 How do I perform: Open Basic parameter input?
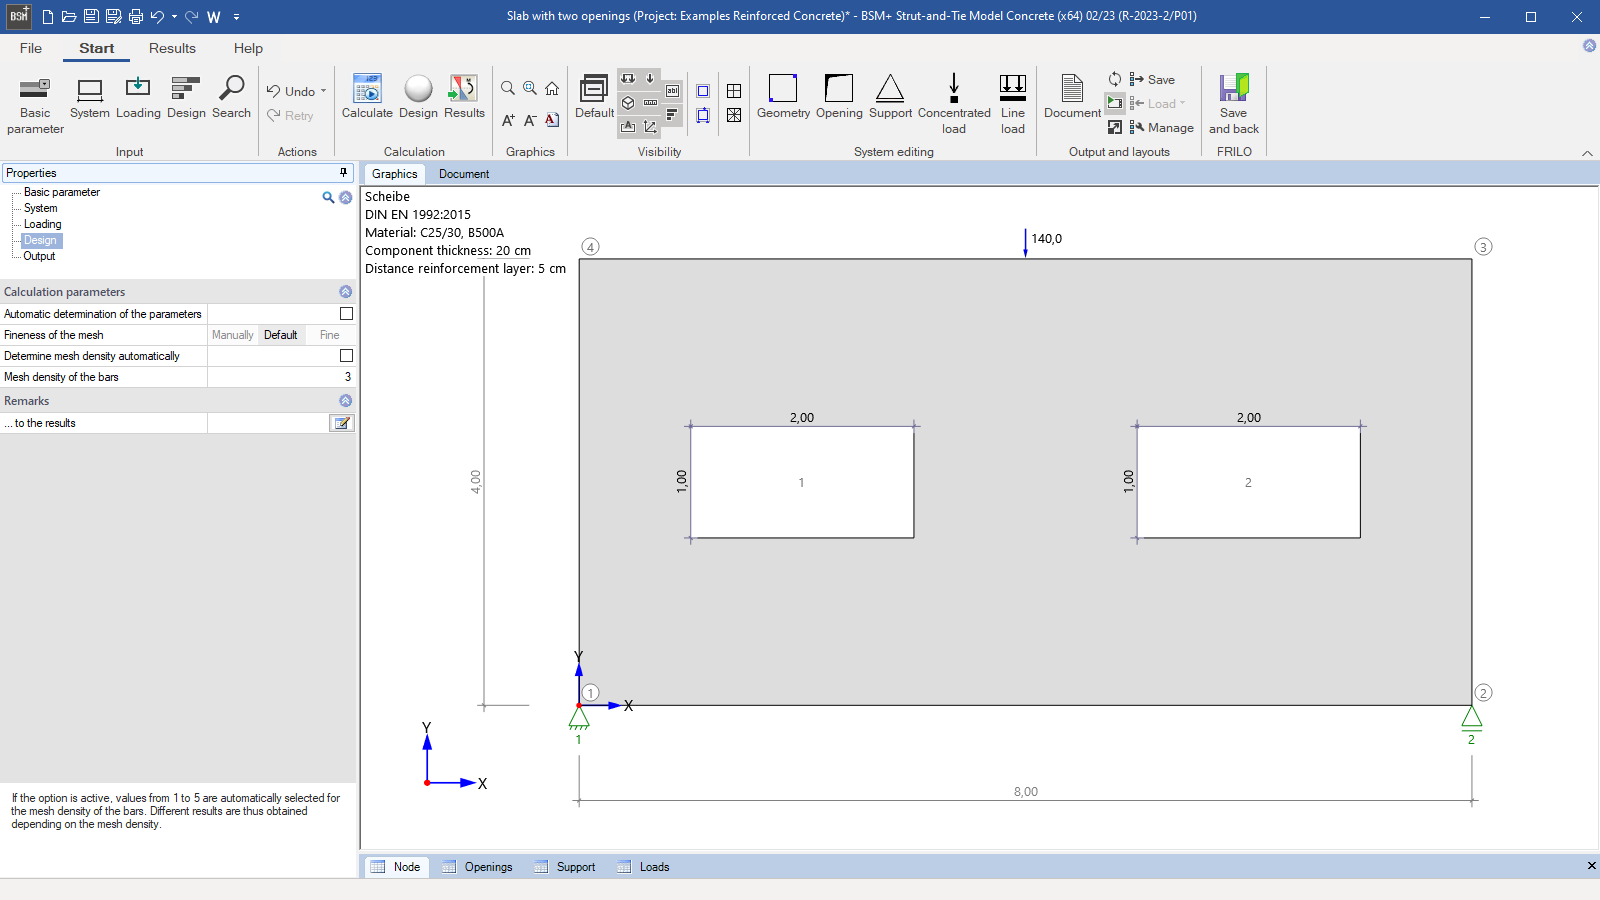click(35, 105)
